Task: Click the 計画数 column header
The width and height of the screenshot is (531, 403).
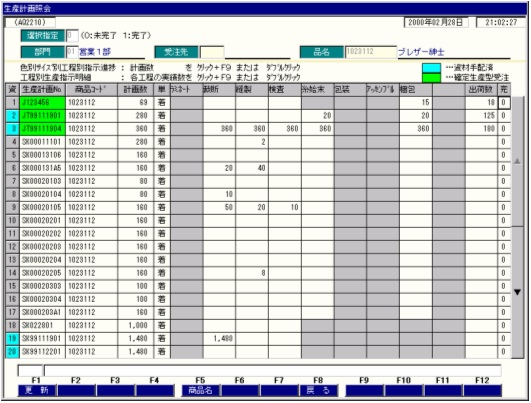Action: click(135, 90)
